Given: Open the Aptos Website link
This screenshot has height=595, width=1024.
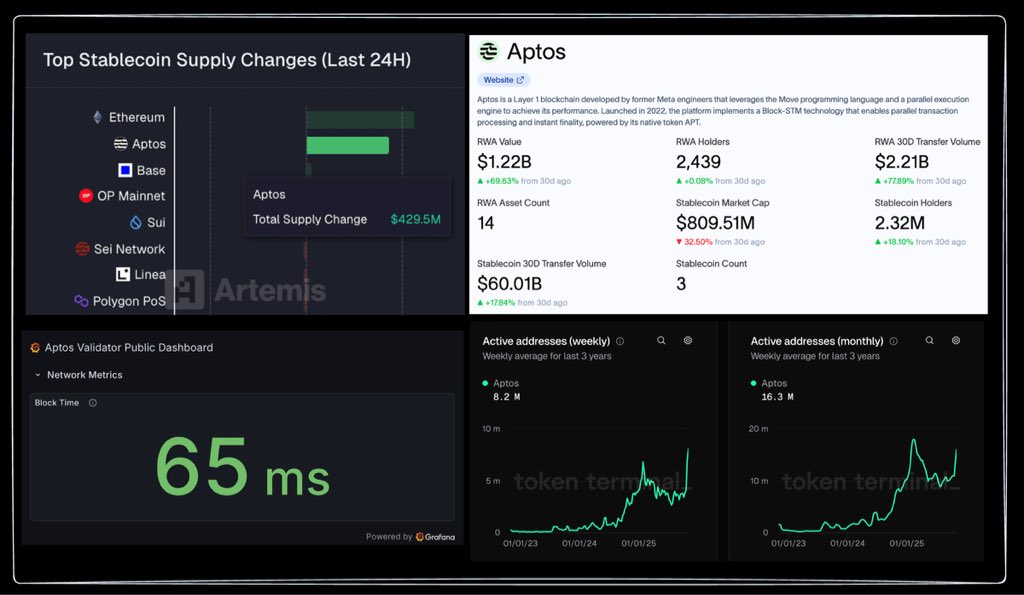Looking at the screenshot, I should coord(504,80).
